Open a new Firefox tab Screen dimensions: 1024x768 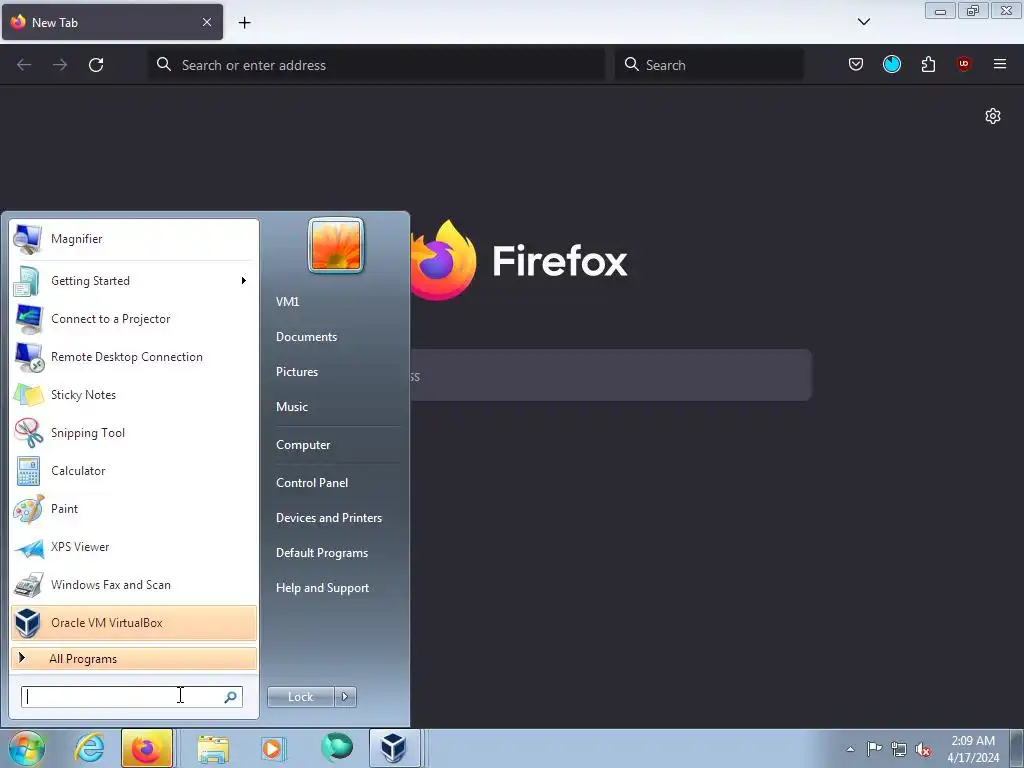[244, 23]
